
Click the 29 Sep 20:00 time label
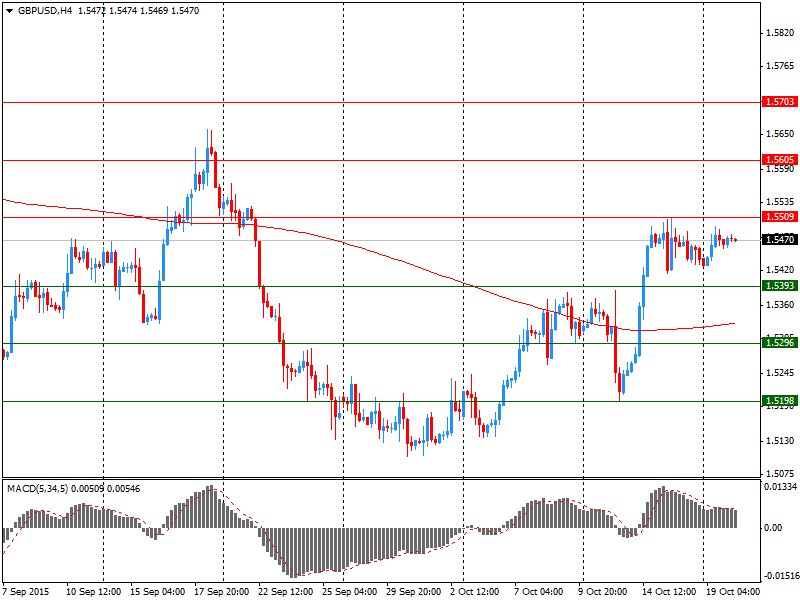(414, 592)
